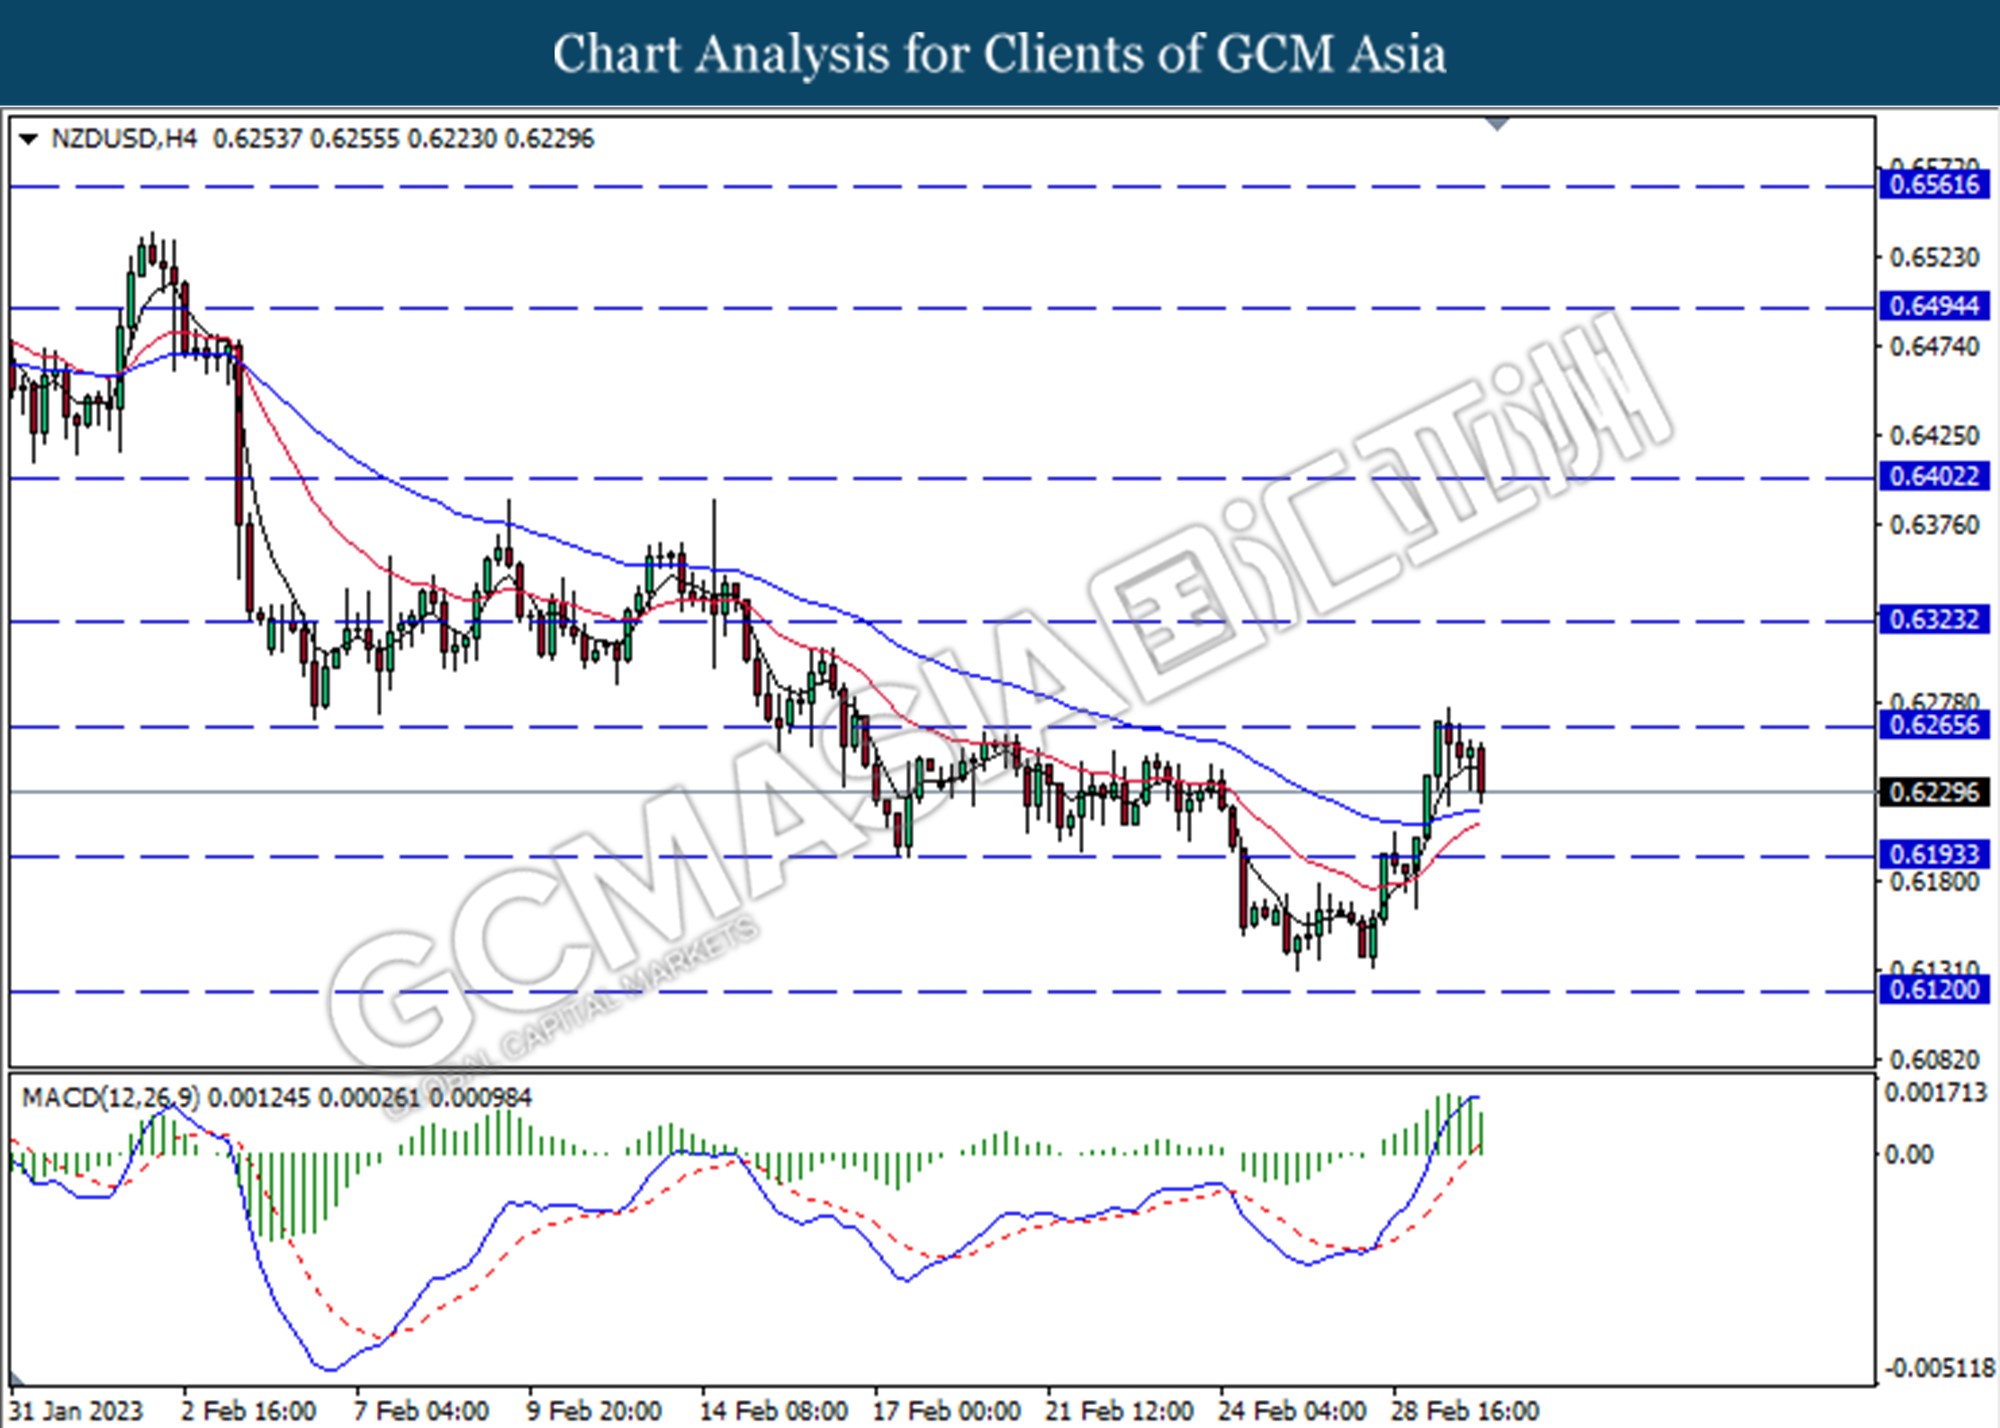
Task: Select the 0.61933 price level label
Action: (x=1935, y=855)
